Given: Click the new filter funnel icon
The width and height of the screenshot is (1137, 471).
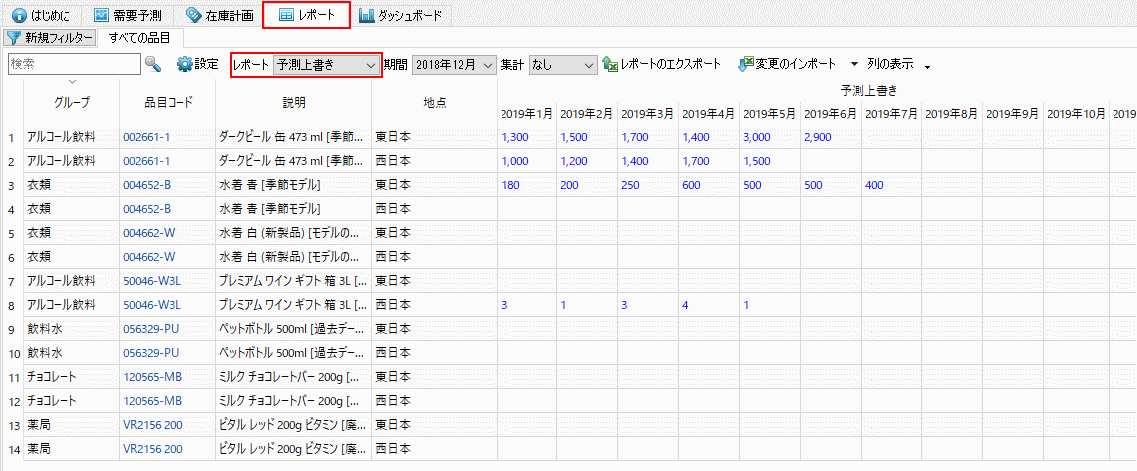Looking at the screenshot, I should (13, 38).
